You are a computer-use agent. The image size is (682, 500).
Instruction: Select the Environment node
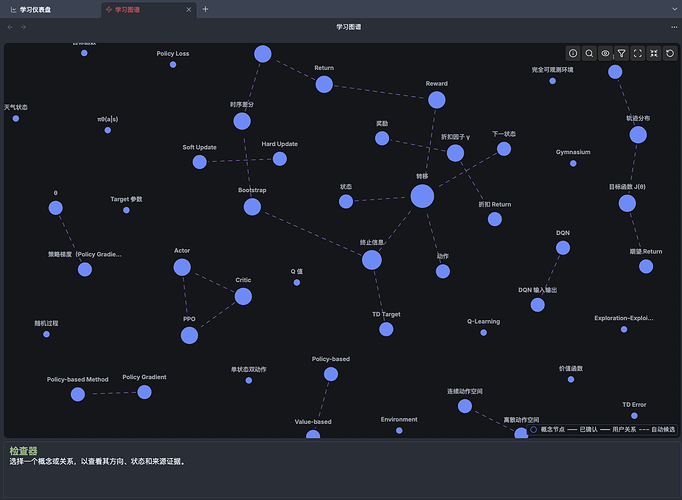coord(399,430)
